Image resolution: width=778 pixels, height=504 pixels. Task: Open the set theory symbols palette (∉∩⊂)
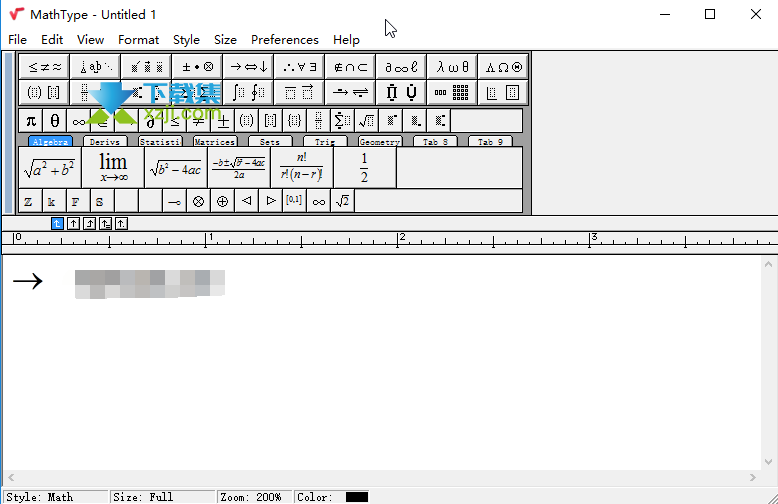coord(350,67)
